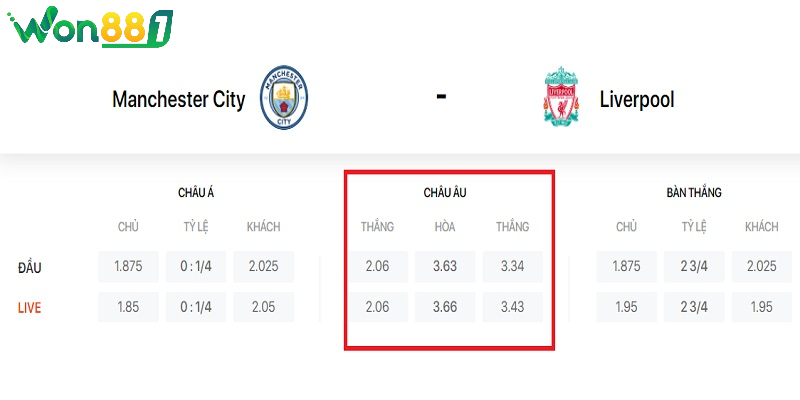Click Châu Á opening home odds 1.875

click(x=128, y=267)
